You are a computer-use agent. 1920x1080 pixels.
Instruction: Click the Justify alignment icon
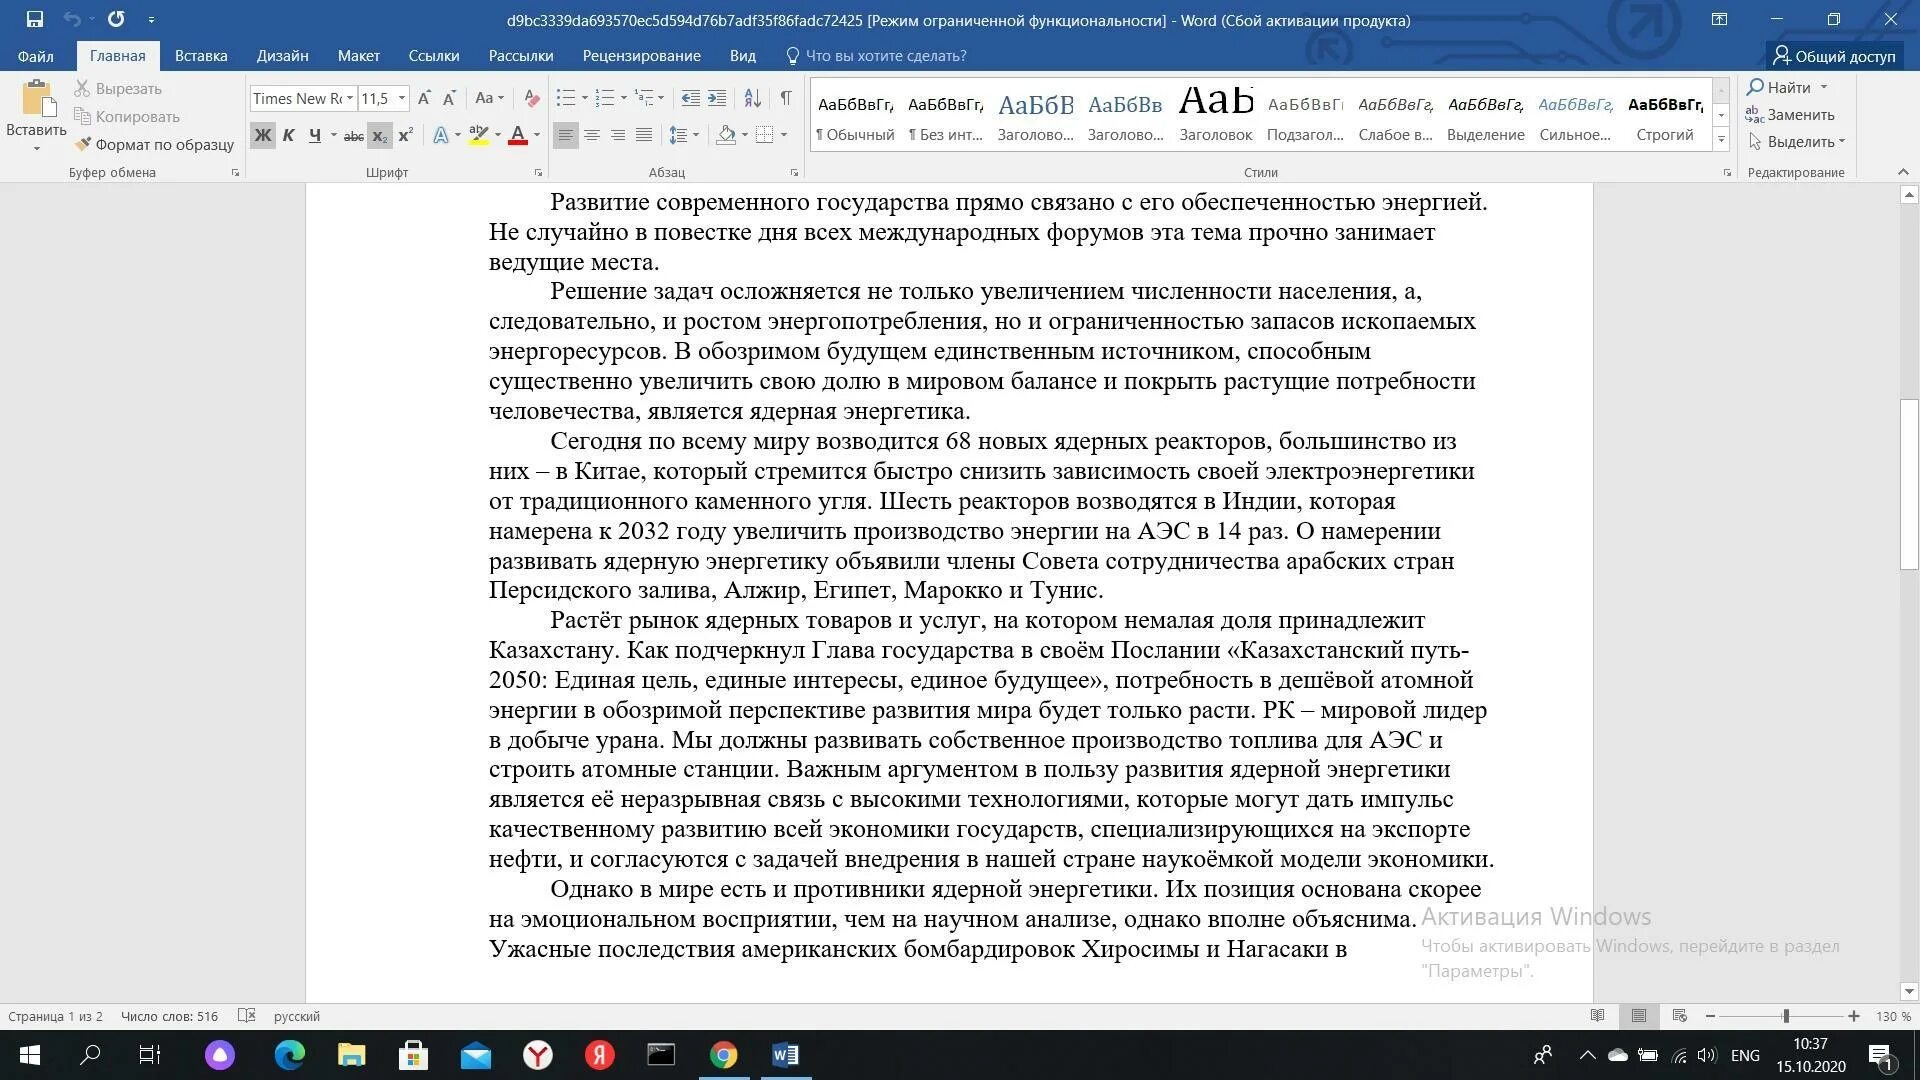[644, 135]
